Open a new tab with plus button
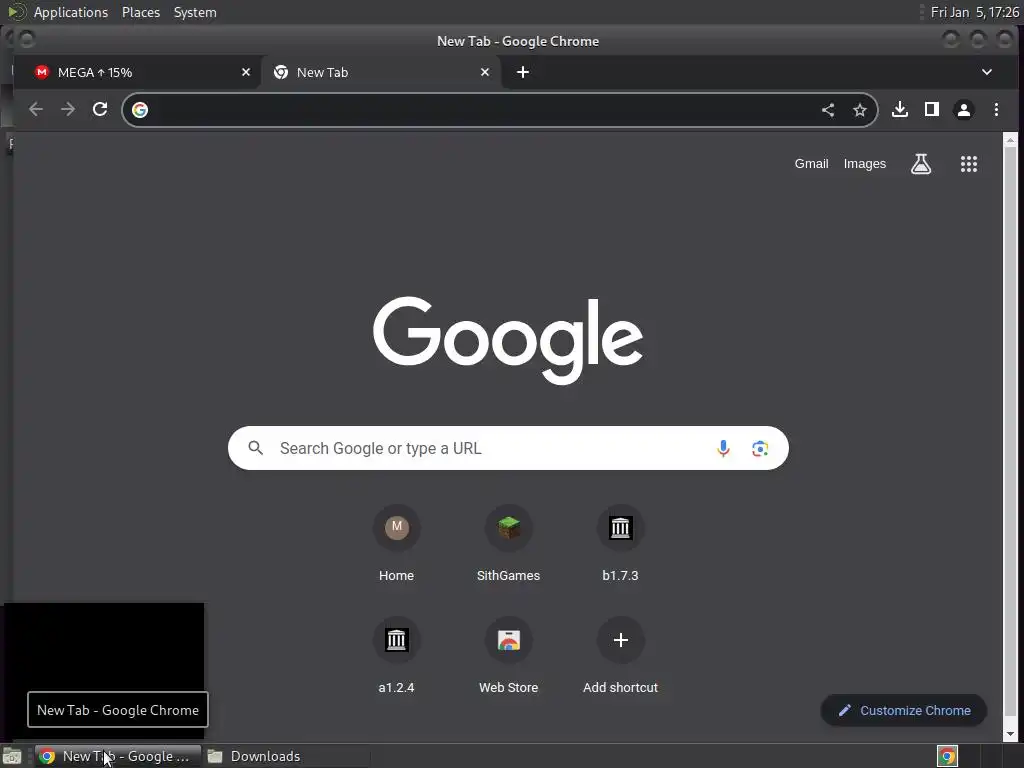This screenshot has height=768, width=1024. [523, 72]
